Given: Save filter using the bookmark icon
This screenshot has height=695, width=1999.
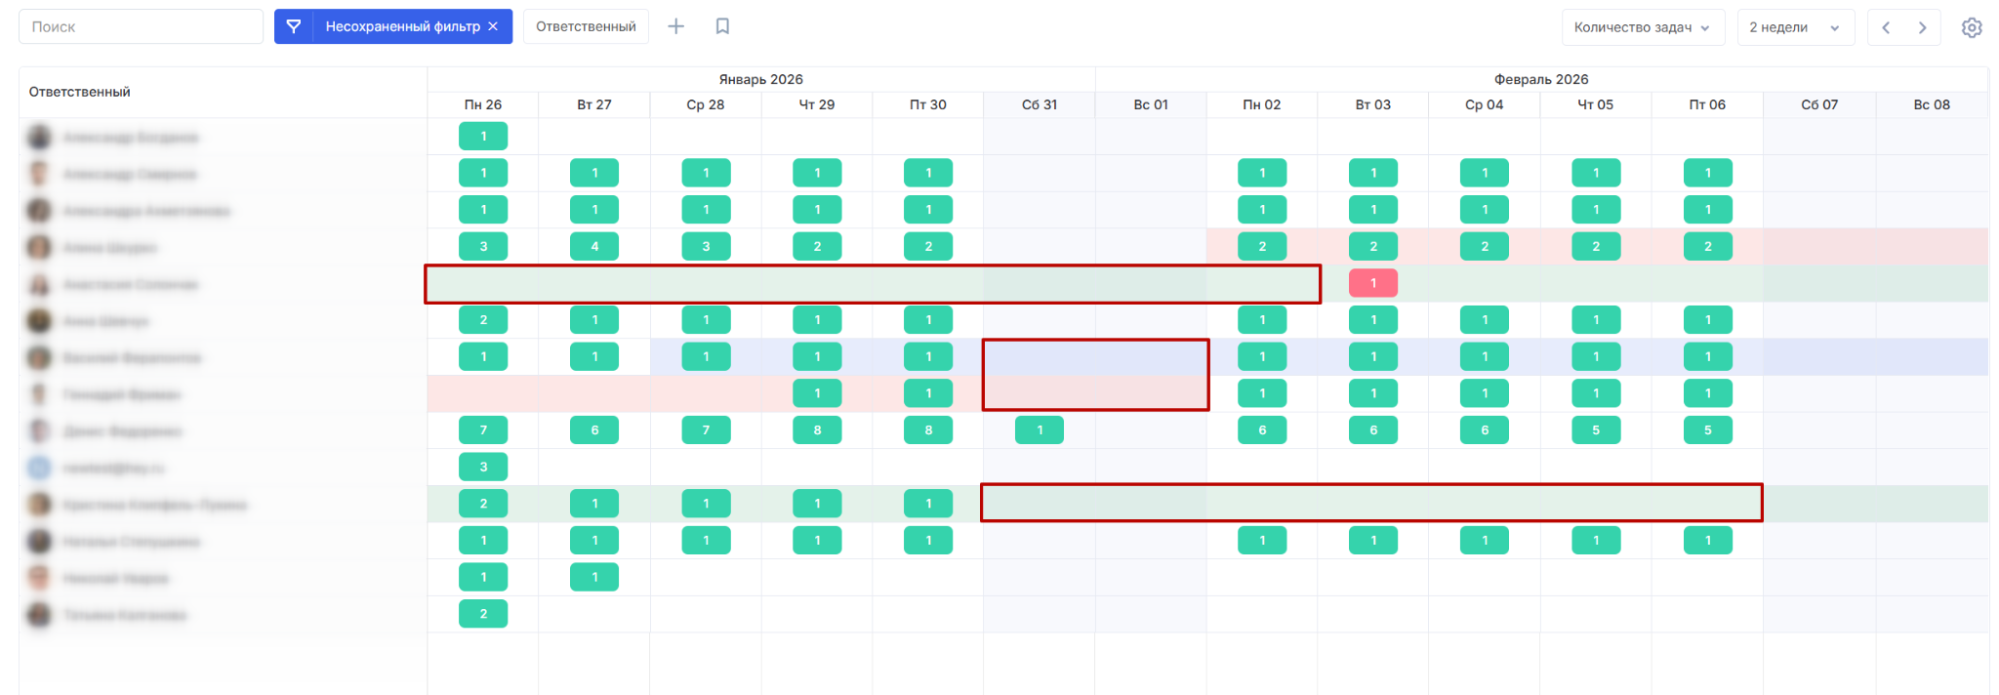Looking at the screenshot, I should coord(722,27).
